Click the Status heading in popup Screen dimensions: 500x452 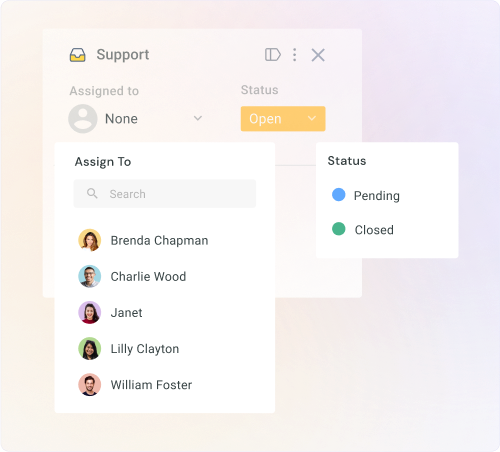tap(347, 161)
